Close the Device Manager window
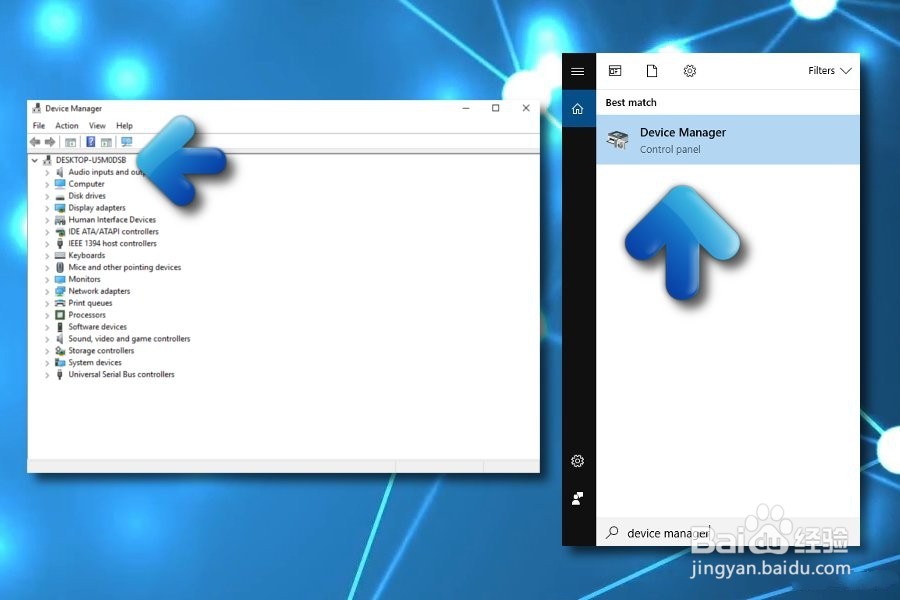Viewport: 900px width, 600px height. click(x=526, y=108)
